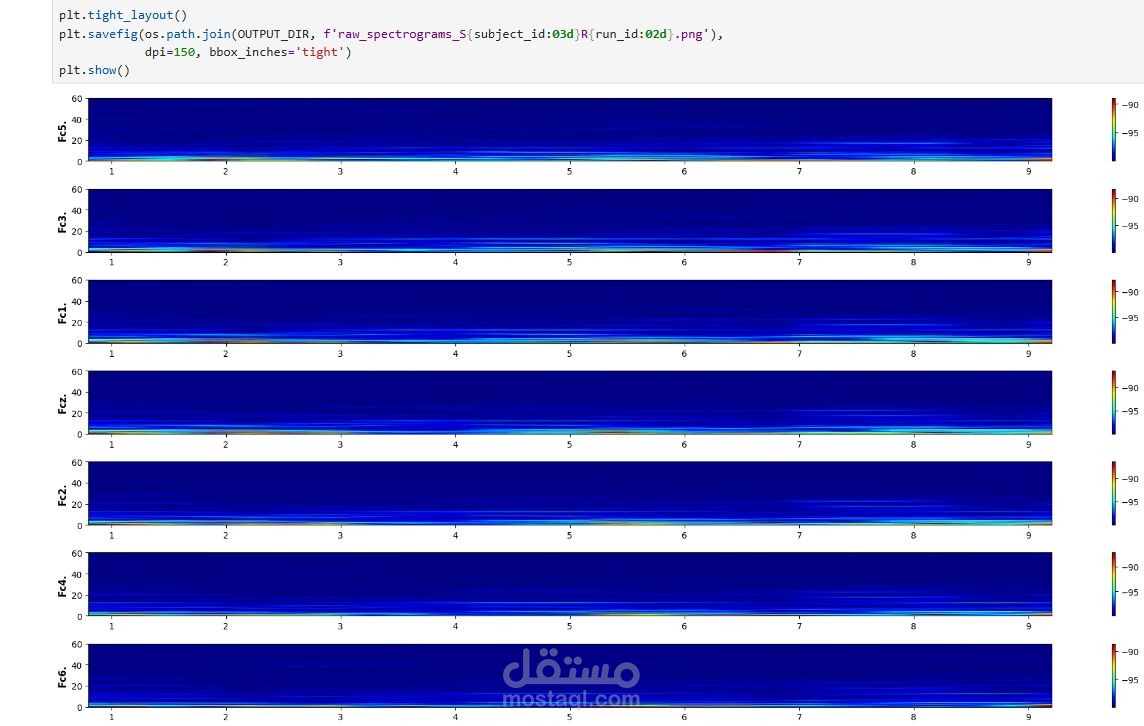Click the -95 label on Fcz. colorbar
Viewport: 1144px width, 726px height.
1130,412
